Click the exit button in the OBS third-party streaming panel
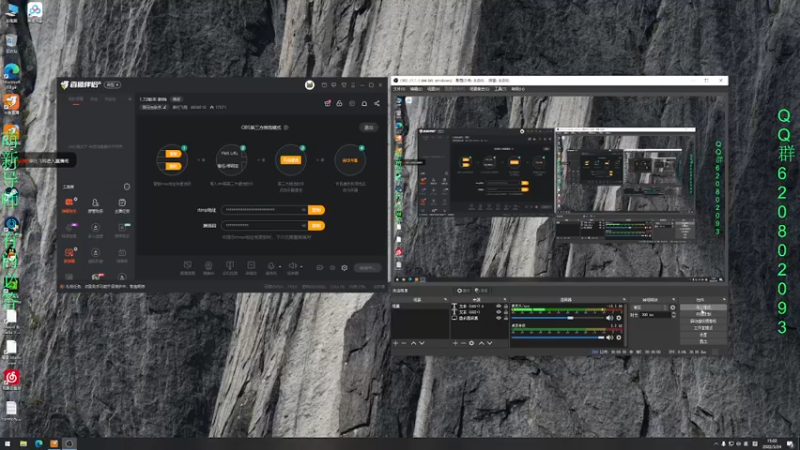800x450 pixels. tap(368, 127)
